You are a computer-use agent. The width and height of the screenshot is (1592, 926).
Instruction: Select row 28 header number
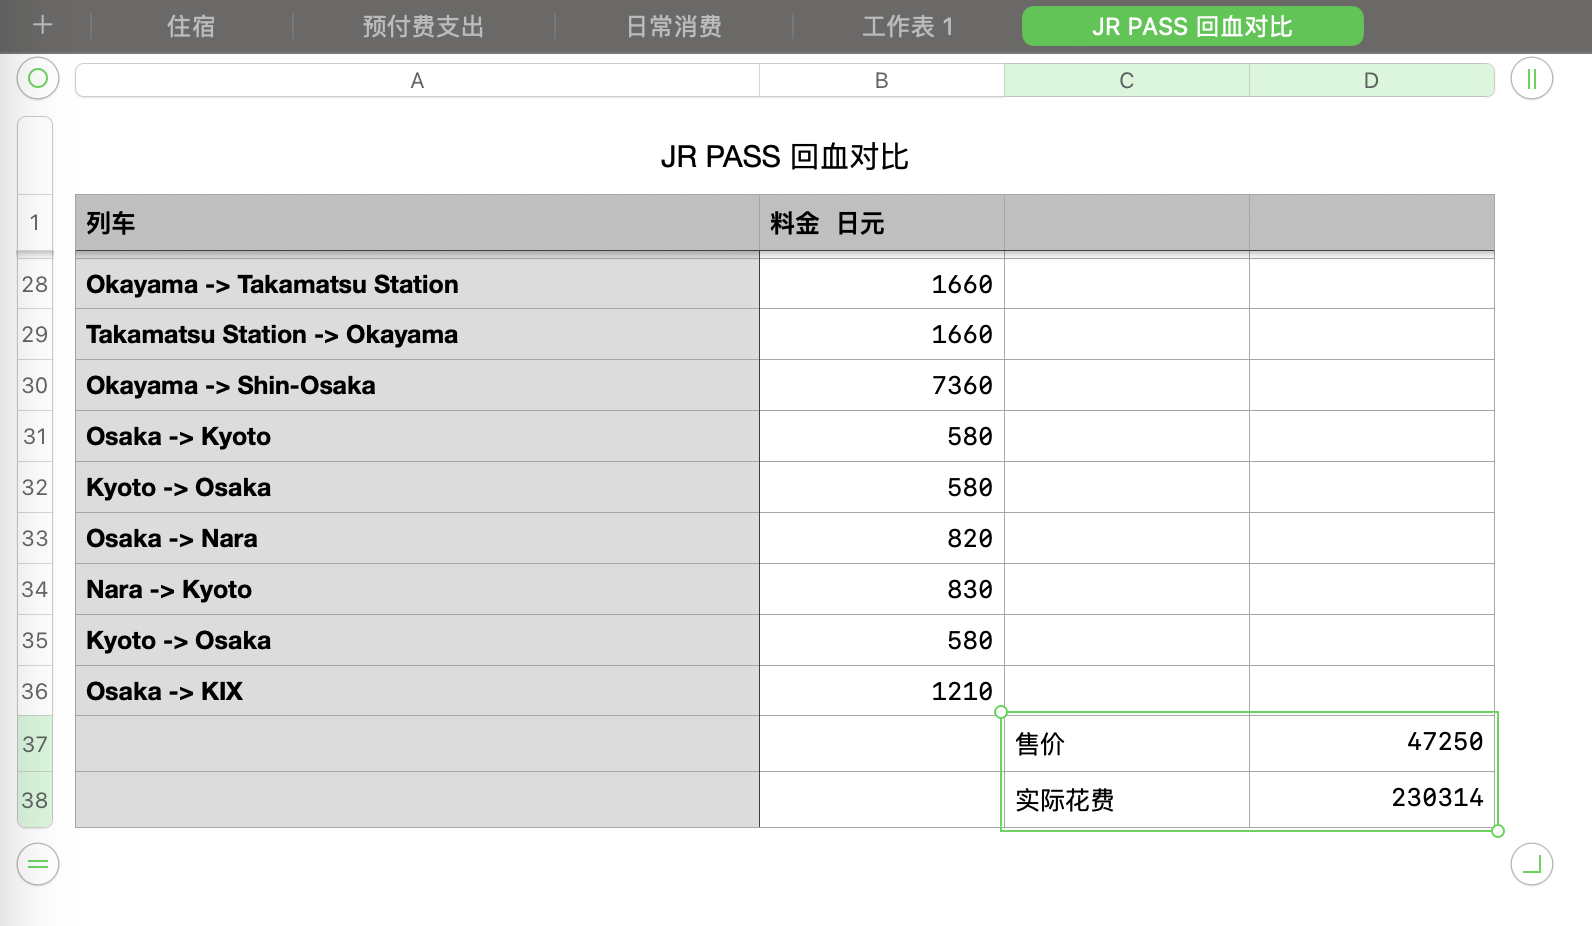pyautogui.click(x=35, y=284)
